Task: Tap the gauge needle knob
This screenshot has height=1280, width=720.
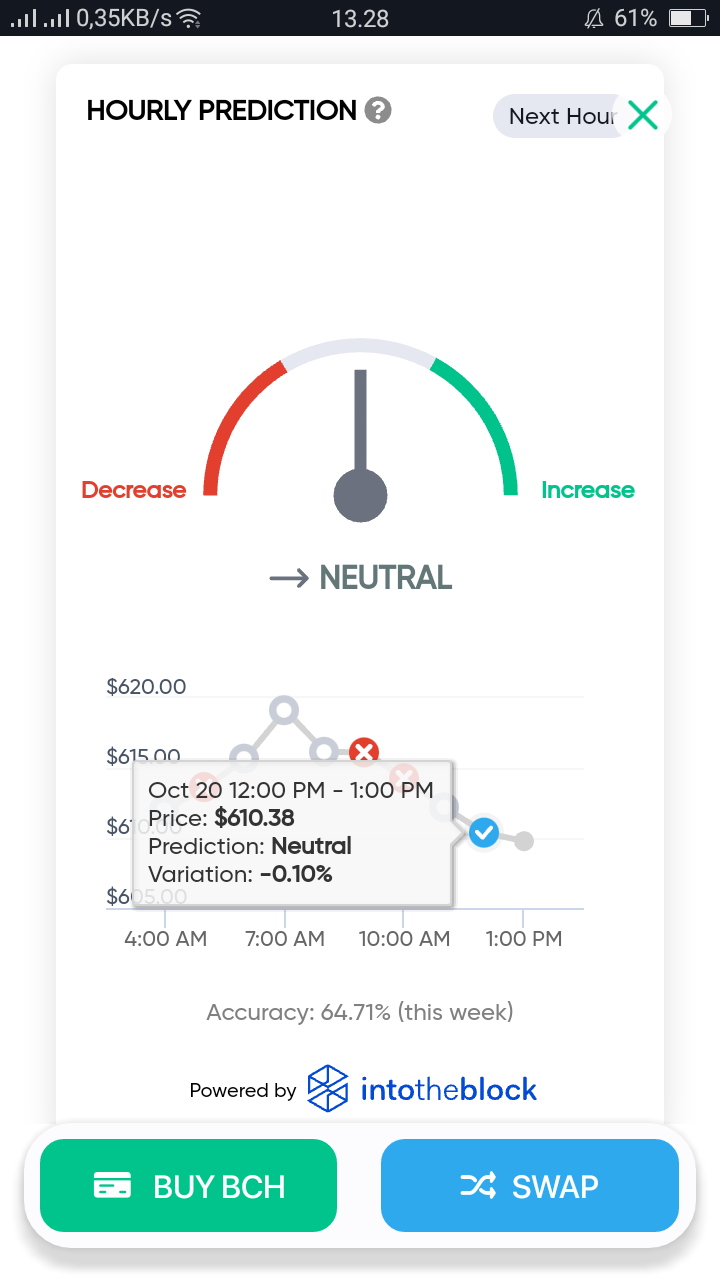Action: pos(360,494)
